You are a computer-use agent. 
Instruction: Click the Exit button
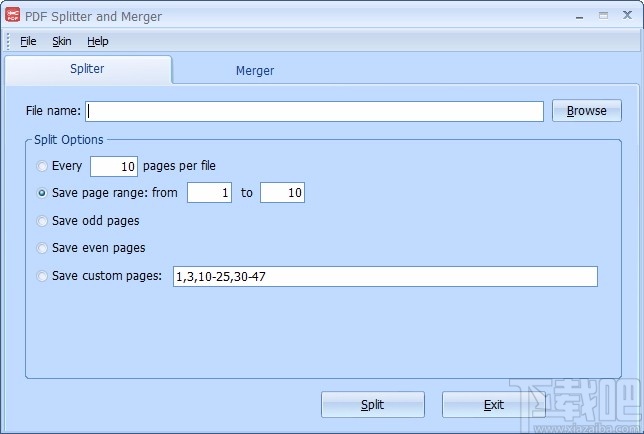494,405
